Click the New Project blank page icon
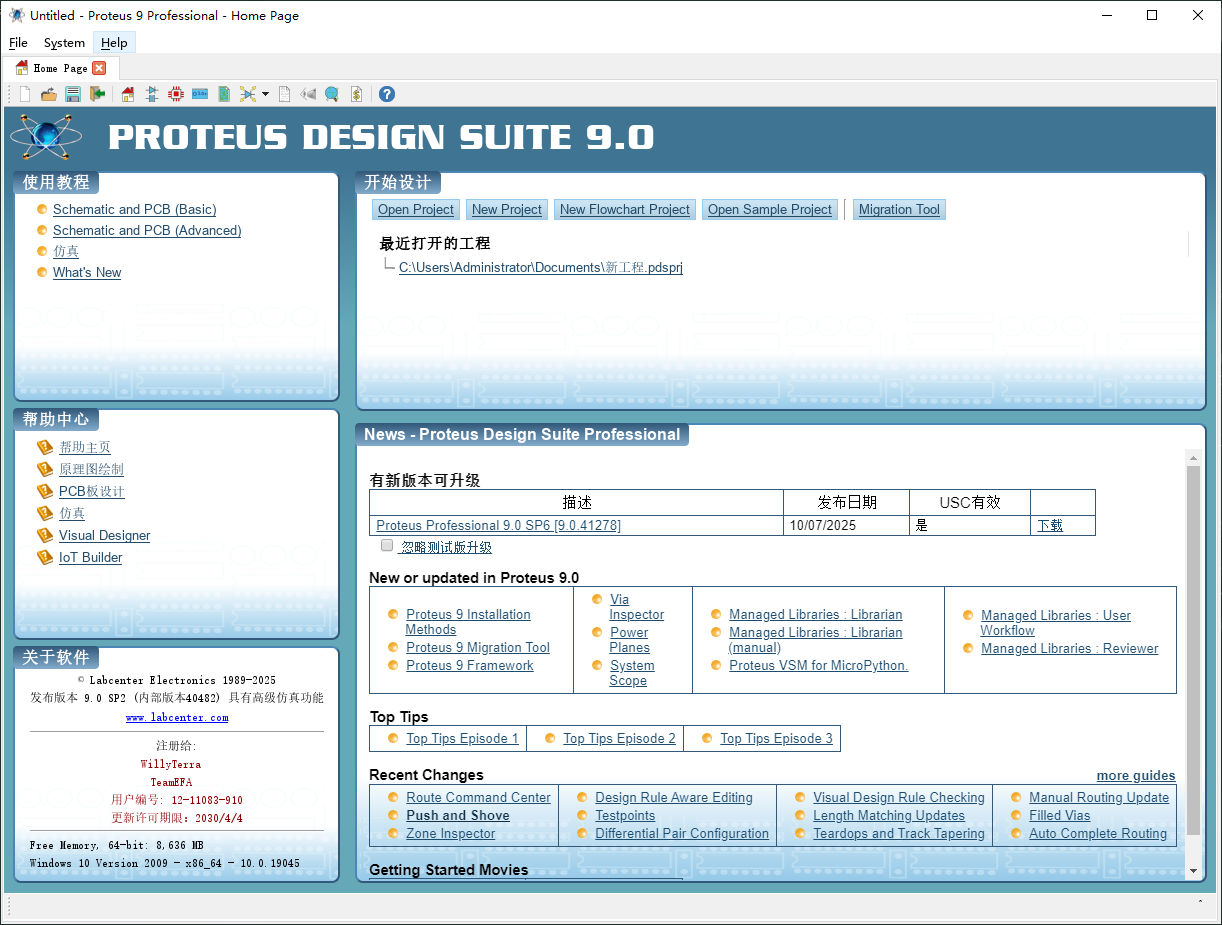 [x=25, y=94]
